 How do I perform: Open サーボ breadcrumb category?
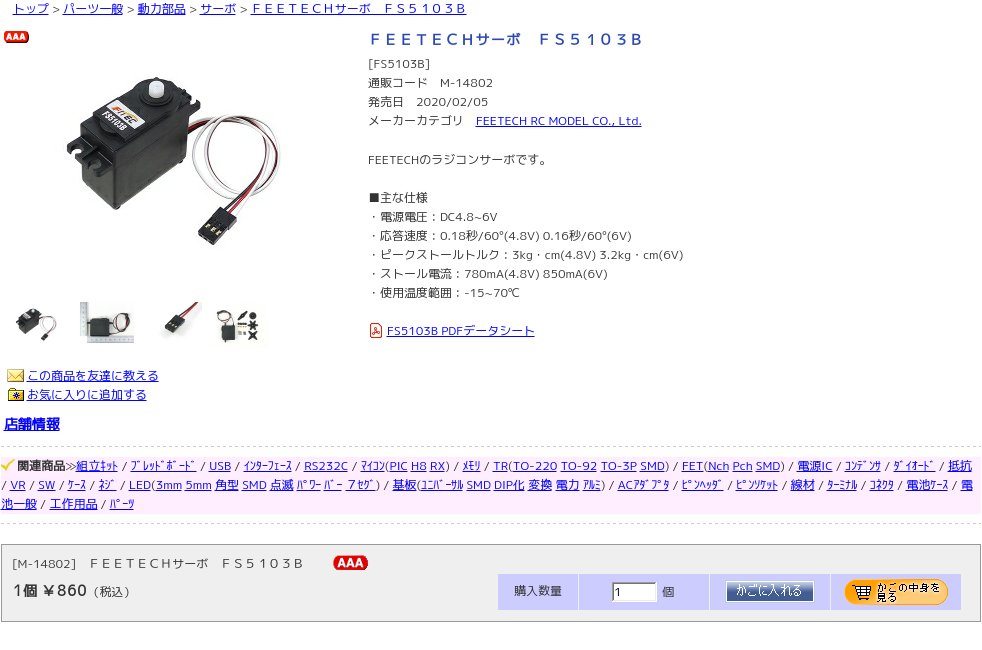pyautogui.click(x=218, y=9)
